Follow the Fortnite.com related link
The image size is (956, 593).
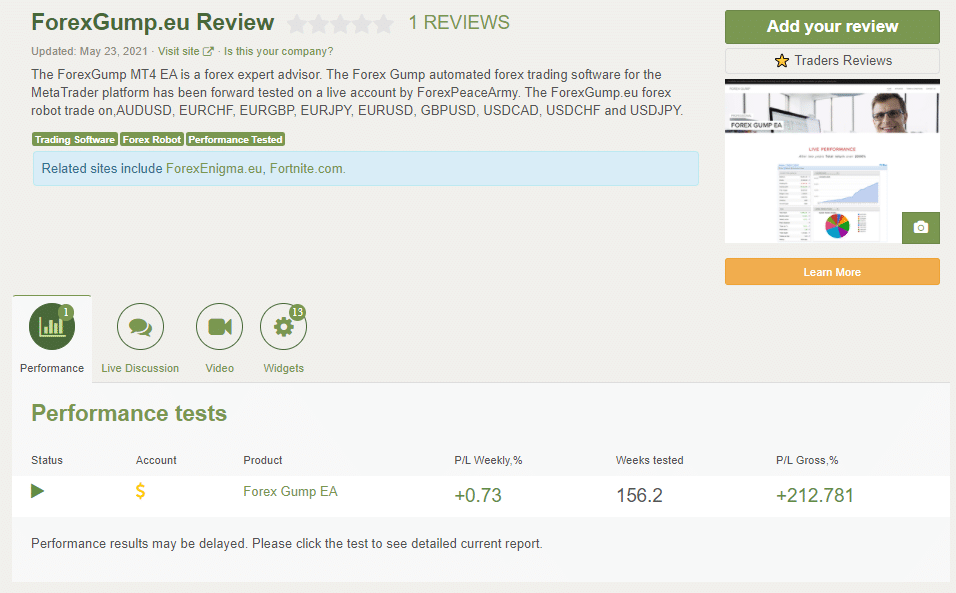point(306,169)
